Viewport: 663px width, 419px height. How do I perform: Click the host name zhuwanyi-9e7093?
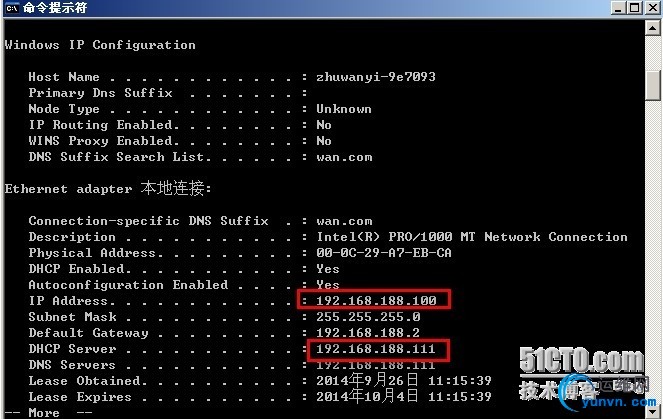coord(375,77)
